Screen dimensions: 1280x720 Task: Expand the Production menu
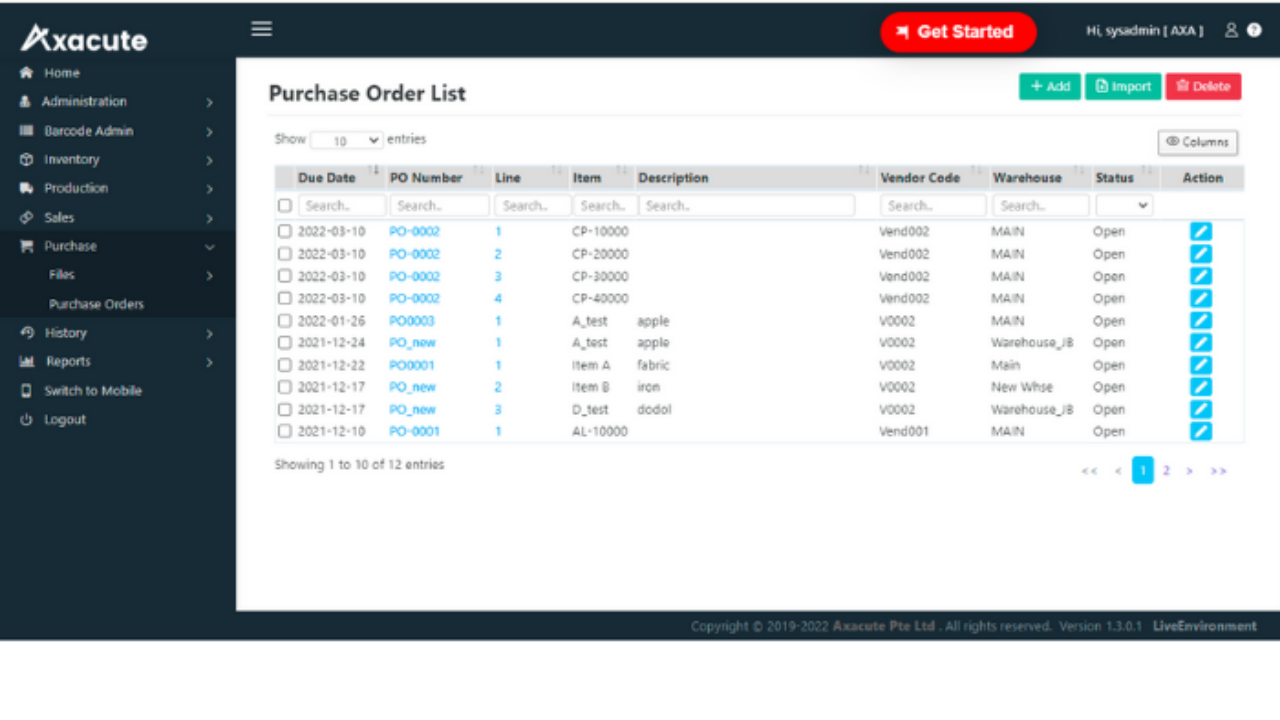pyautogui.click(x=118, y=188)
